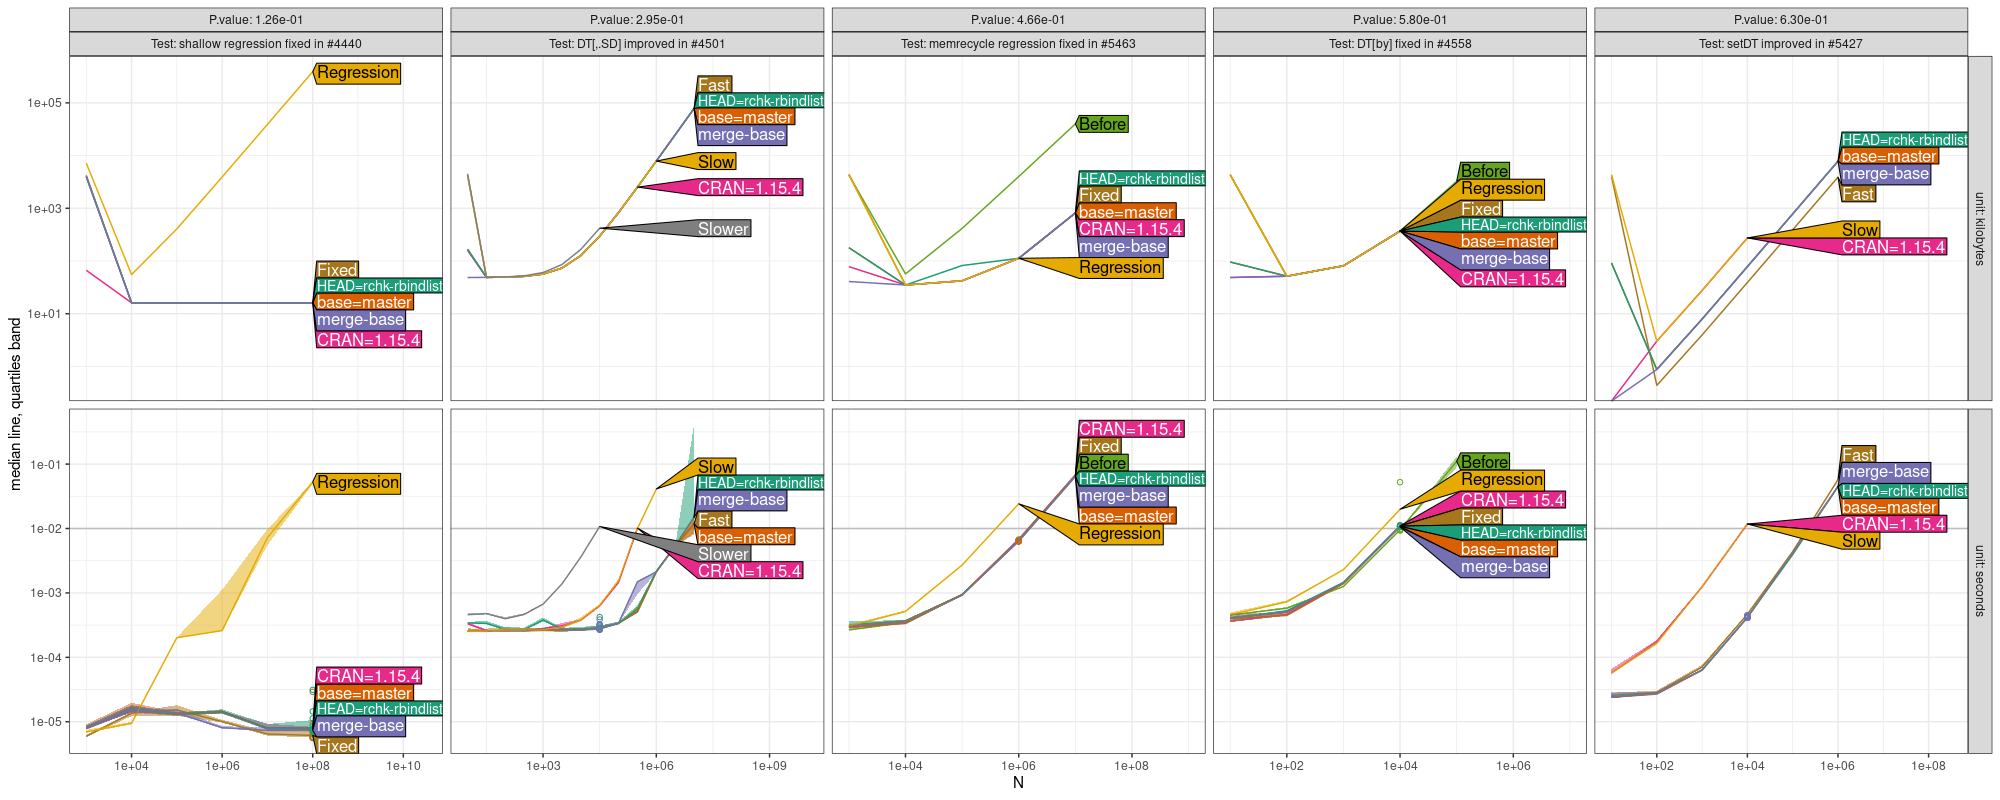
Task: Select 'Test: DT[,.SD] improved in #4501' strip
Action: (637, 44)
